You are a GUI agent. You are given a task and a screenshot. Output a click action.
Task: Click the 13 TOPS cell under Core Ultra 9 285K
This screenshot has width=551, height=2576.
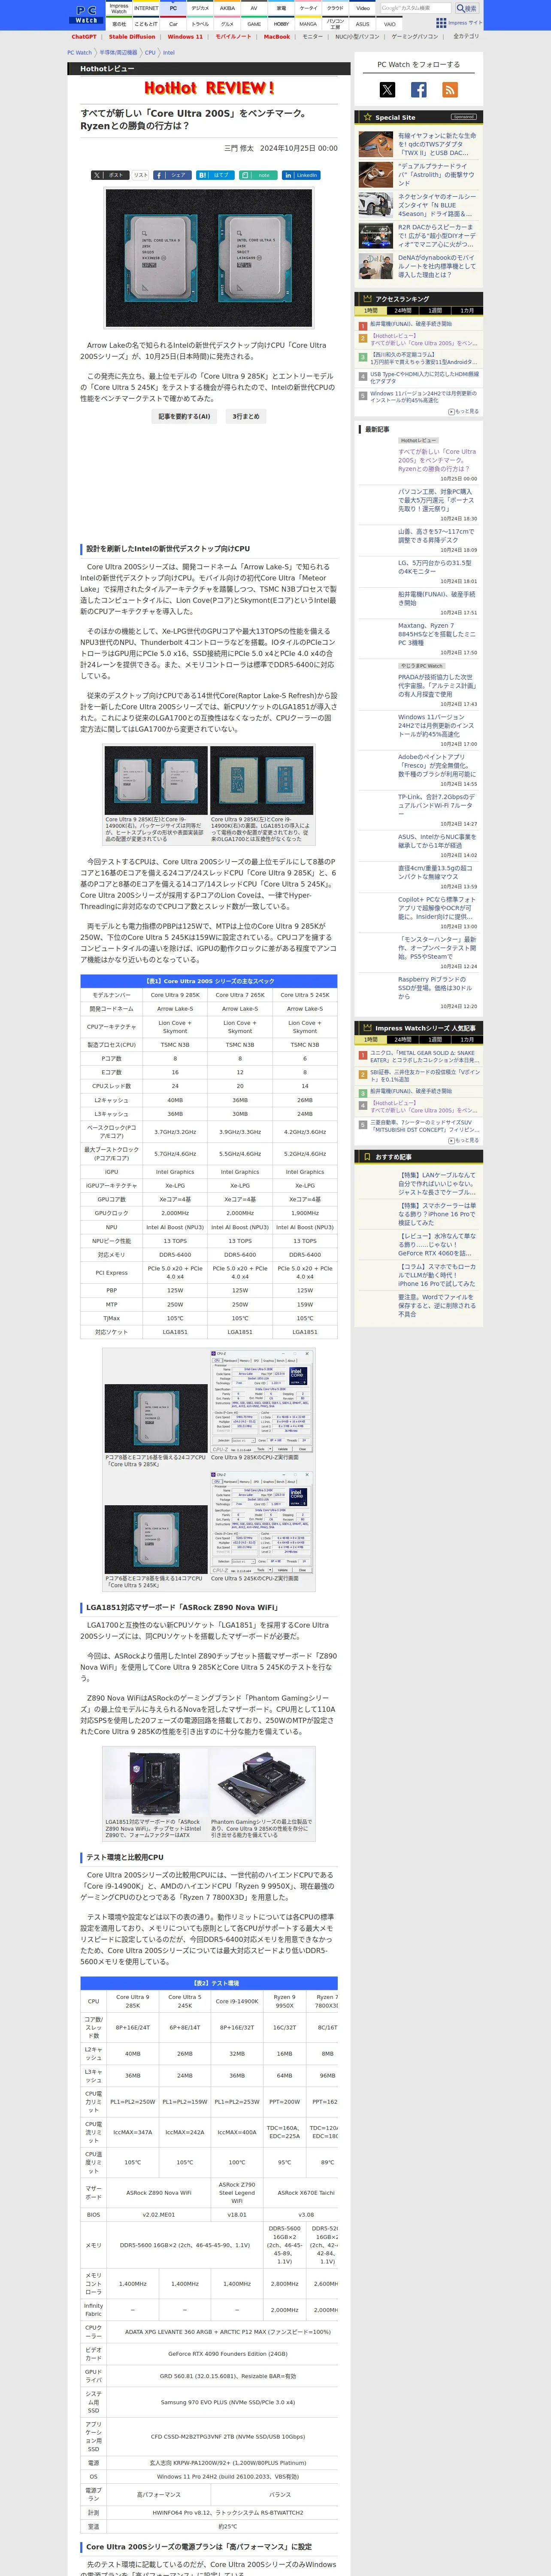(x=175, y=1241)
